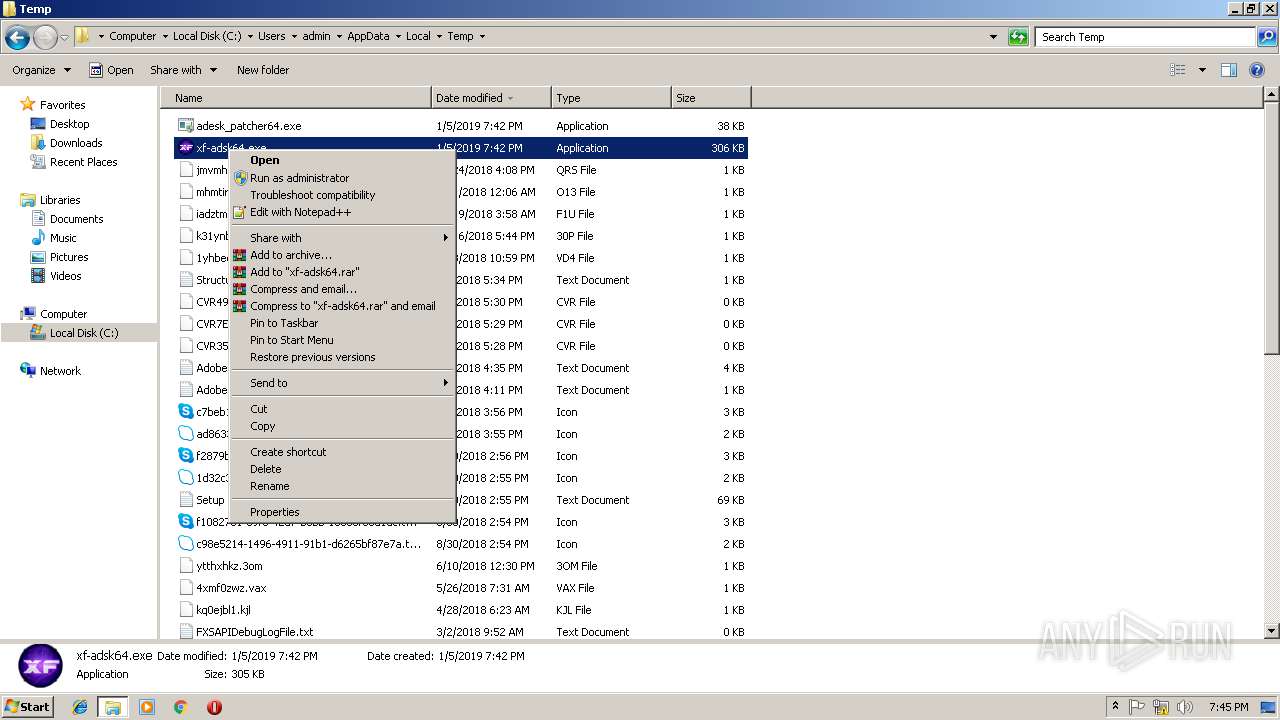Open the Change your view icon
The width and height of the screenshot is (1280, 720).
(1178, 70)
